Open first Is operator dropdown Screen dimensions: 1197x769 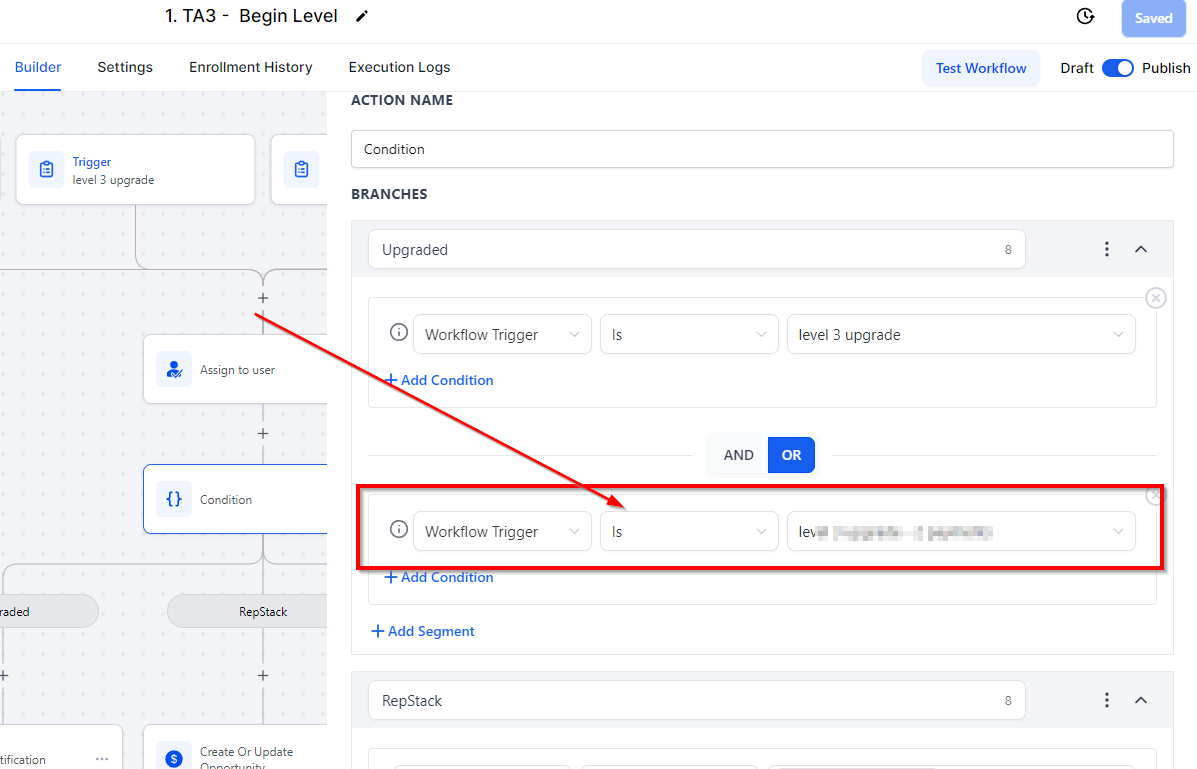click(689, 334)
